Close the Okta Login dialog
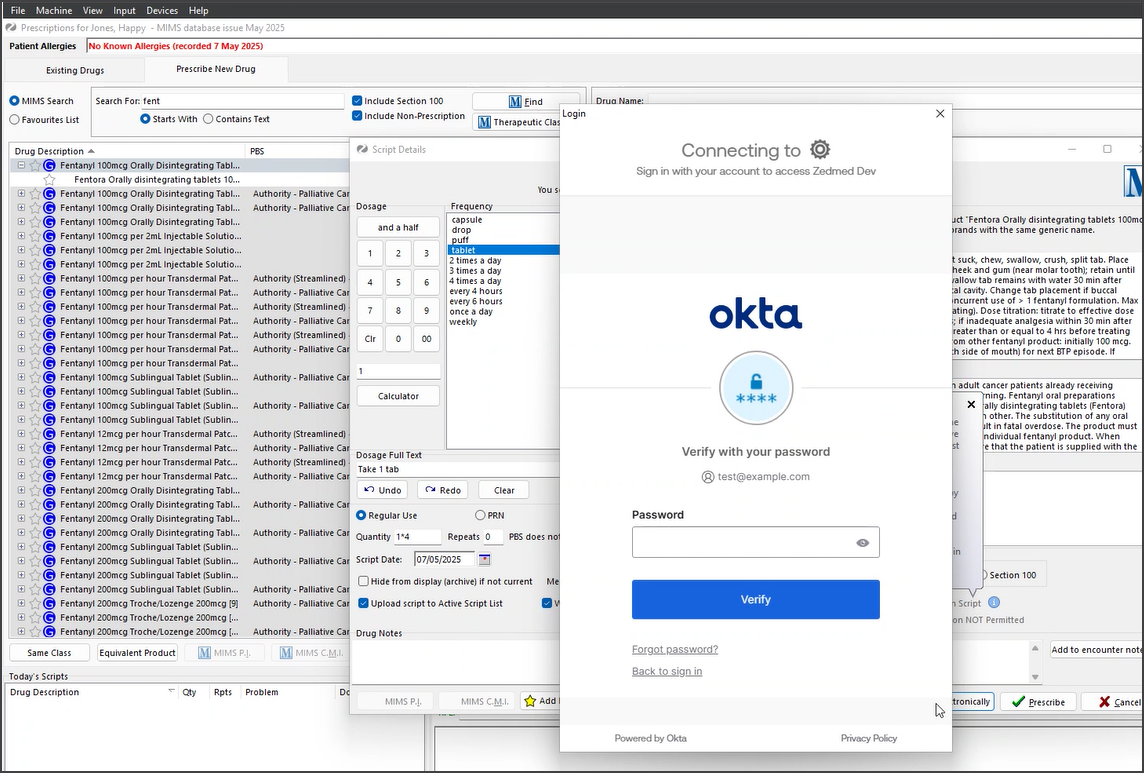Image resolution: width=1144 pixels, height=773 pixels. click(939, 114)
